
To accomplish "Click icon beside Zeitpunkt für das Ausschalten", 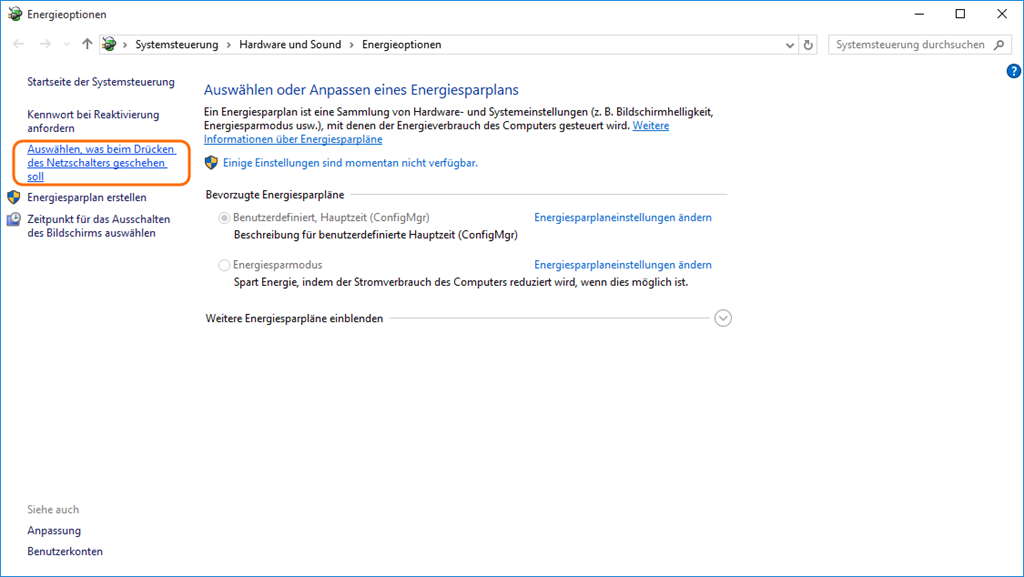I will pyautogui.click(x=14, y=220).
